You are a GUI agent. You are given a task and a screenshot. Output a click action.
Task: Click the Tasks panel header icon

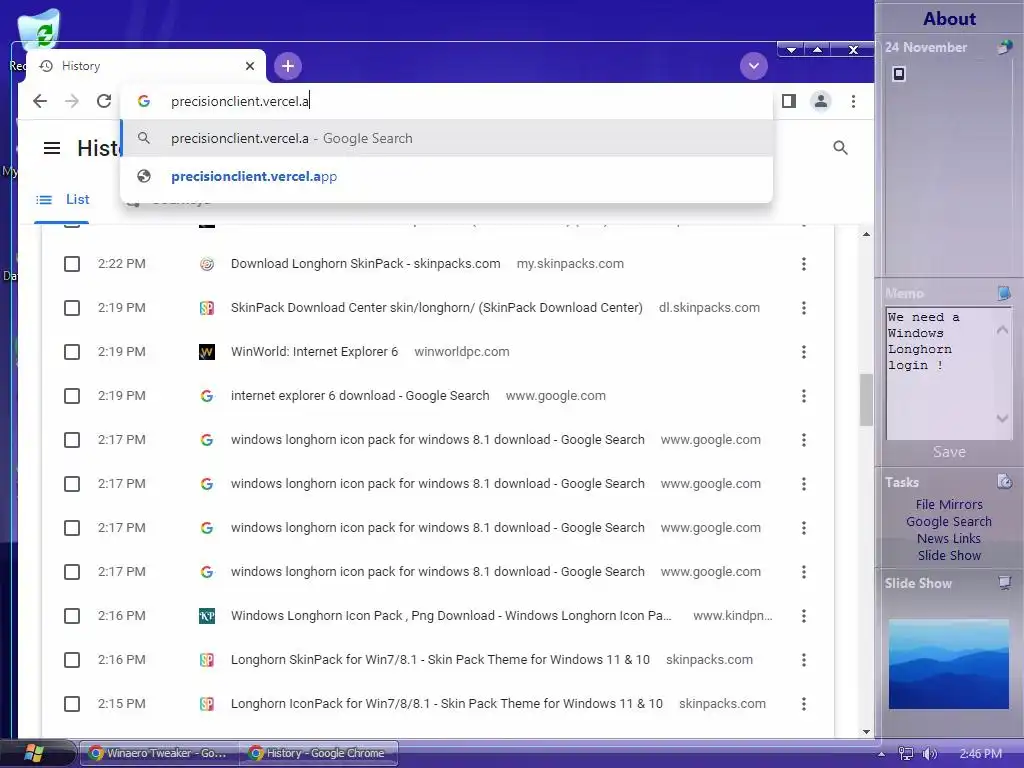tap(1004, 482)
